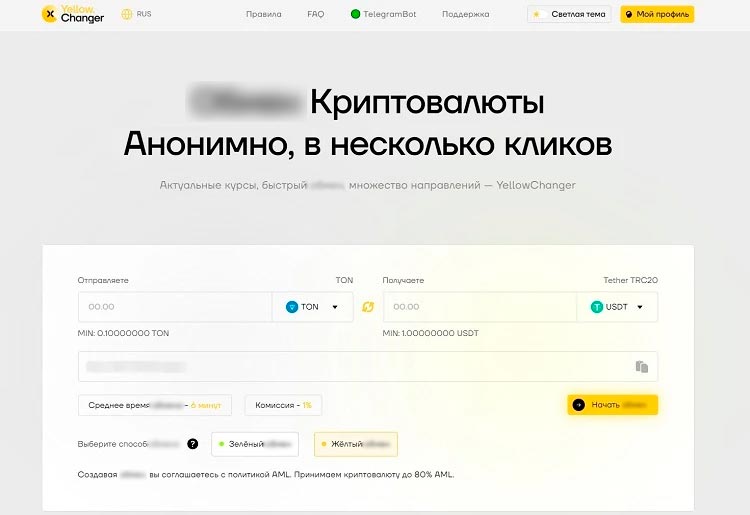The width and height of the screenshot is (750, 515).
Task: Expand the USDT receive currency dropdown arrow
Action: (640, 307)
